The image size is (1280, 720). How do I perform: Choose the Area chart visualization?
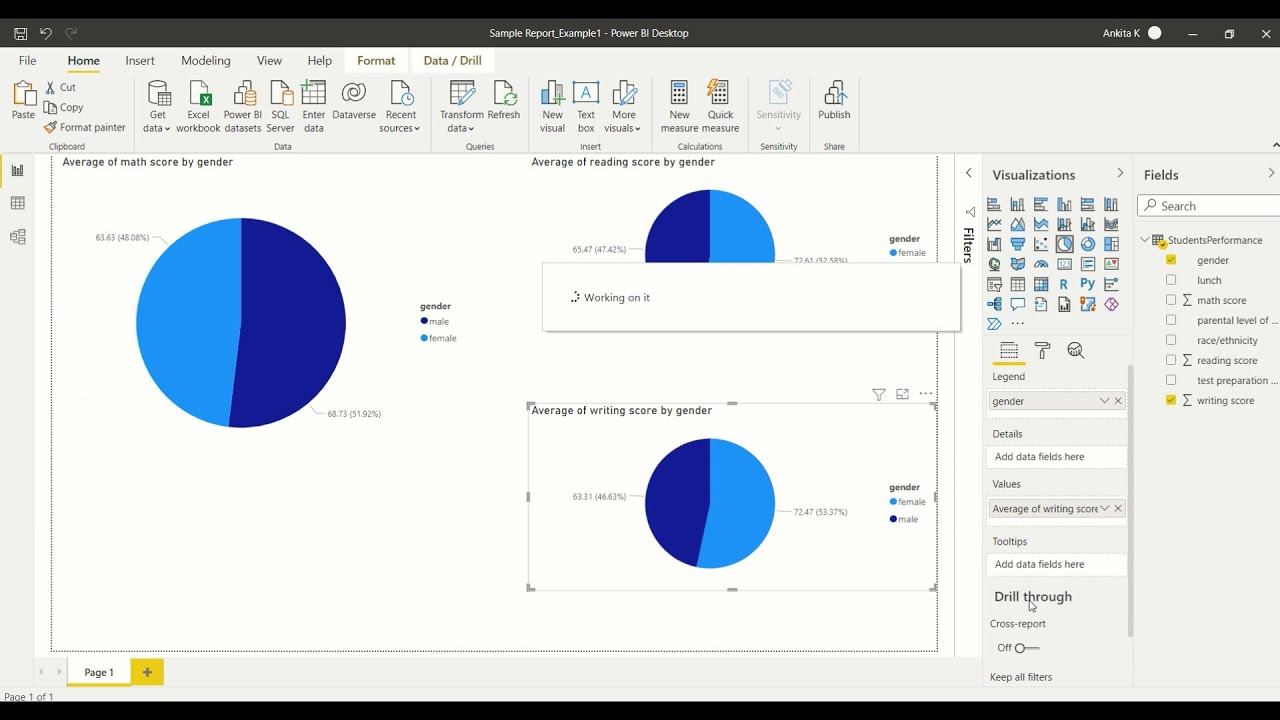pyautogui.click(x=1017, y=224)
